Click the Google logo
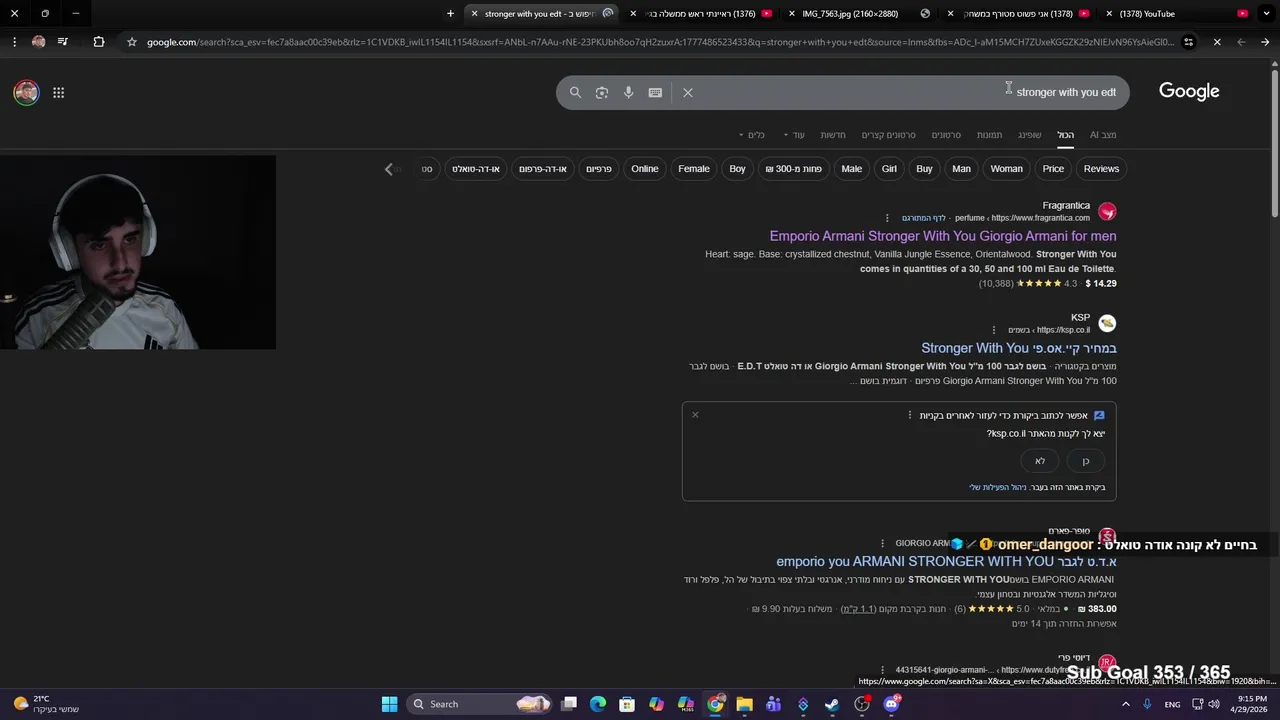Image resolution: width=1280 pixels, height=720 pixels. tap(1189, 91)
